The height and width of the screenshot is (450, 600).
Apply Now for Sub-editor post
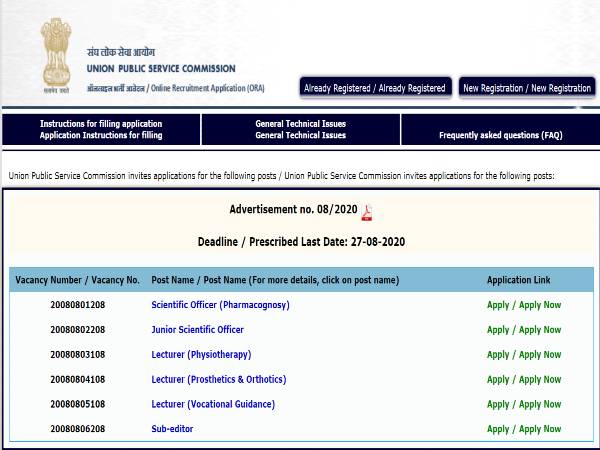(524, 429)
